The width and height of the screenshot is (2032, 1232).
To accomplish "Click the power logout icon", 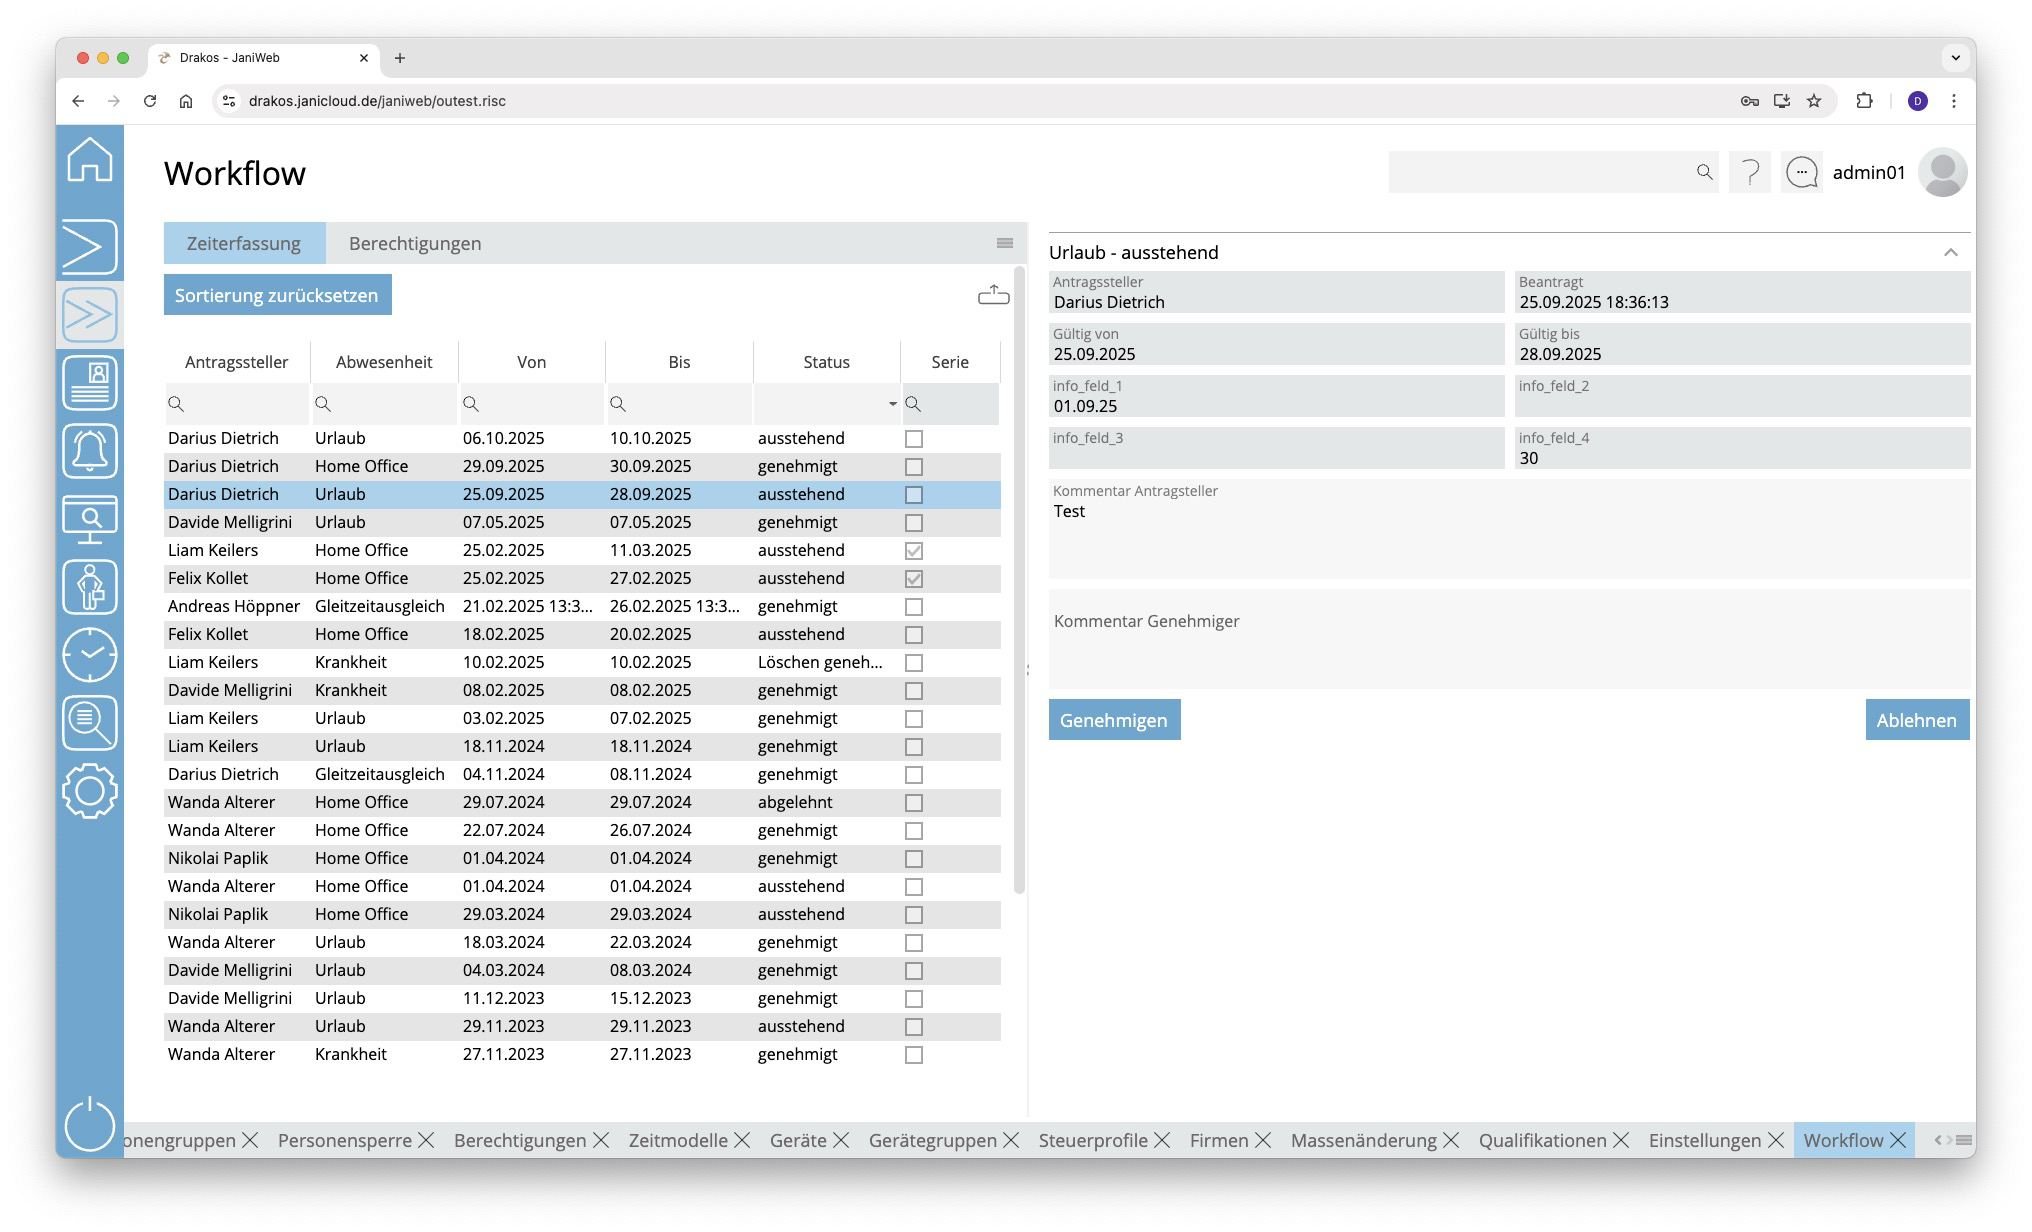I will [x=90, y=1124].
